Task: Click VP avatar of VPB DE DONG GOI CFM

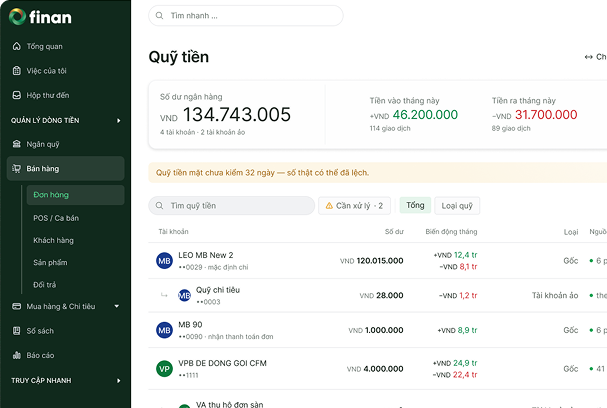Action: point(164,369)
